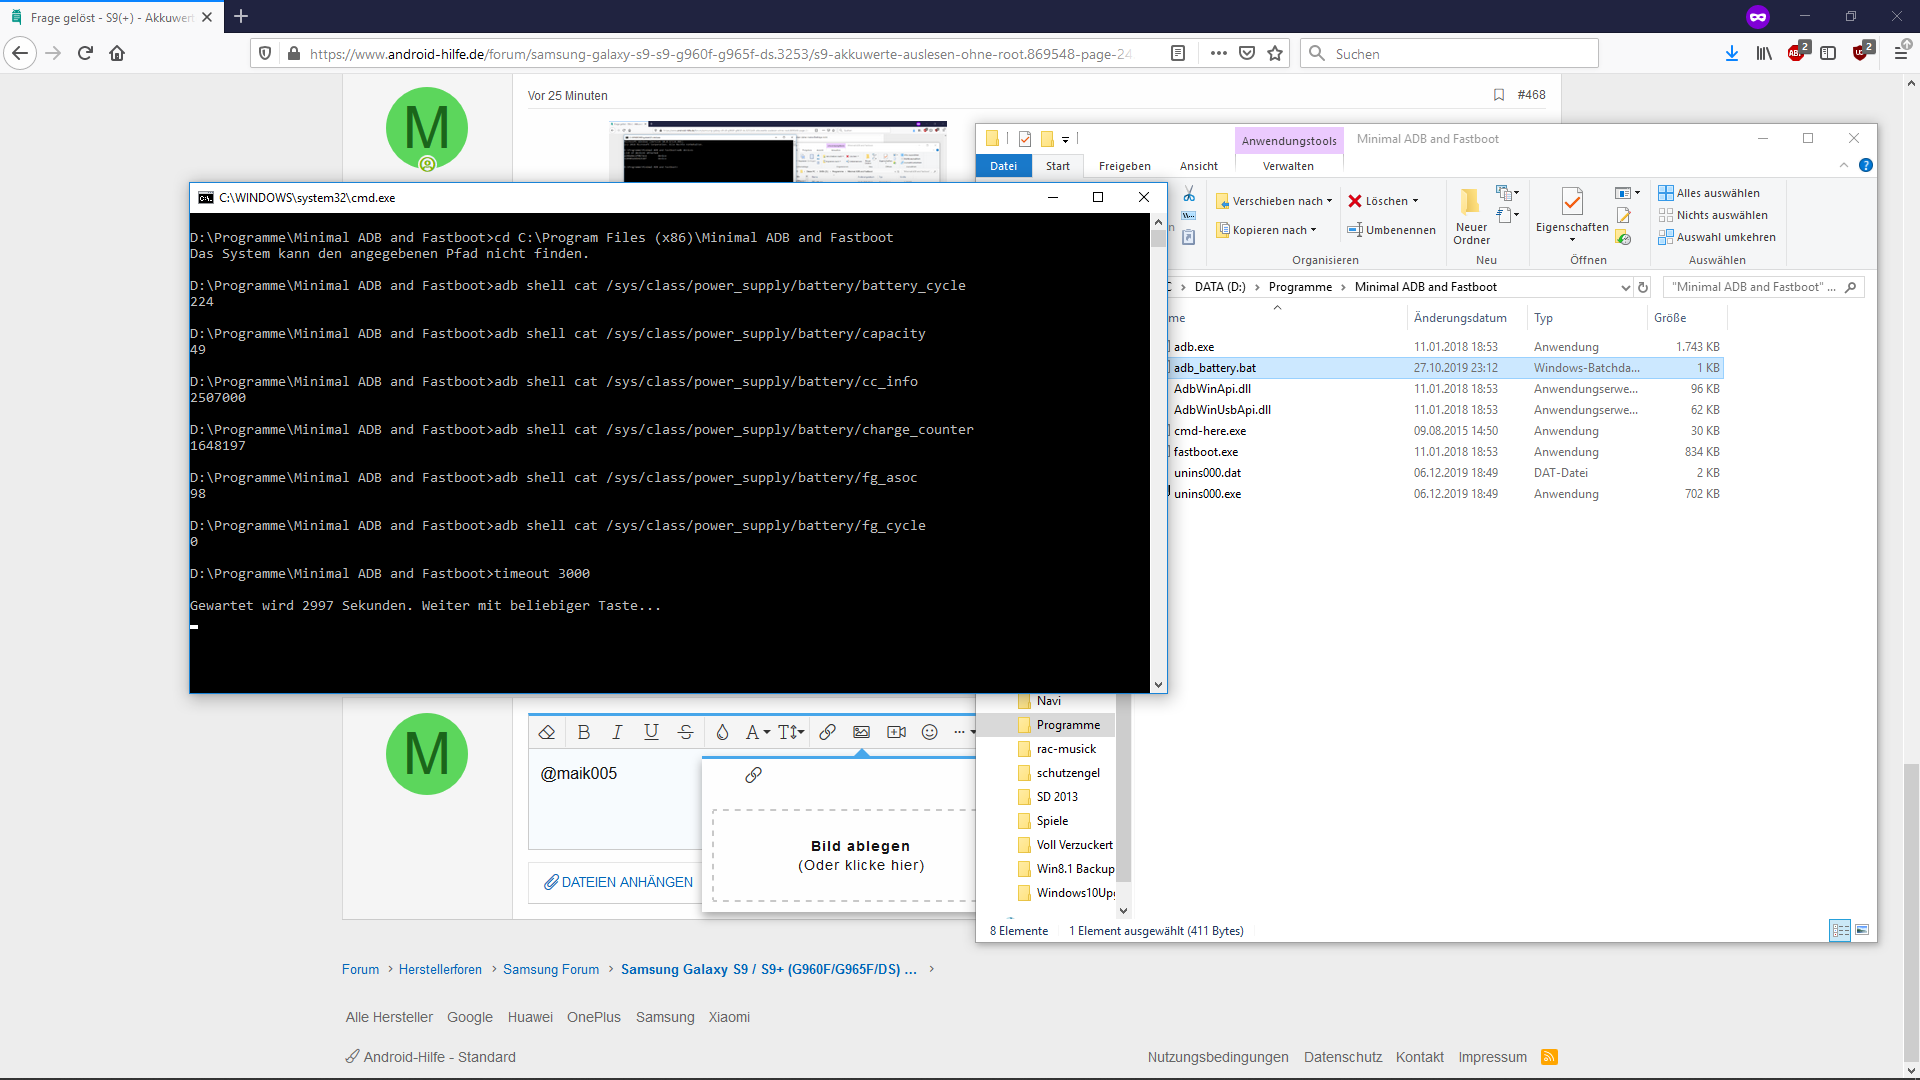The height and width of the screenshot is (1080, 1920).
Task: Switch to the 'Start' ribbon tab in Explorer
Action: (1057, 166)
